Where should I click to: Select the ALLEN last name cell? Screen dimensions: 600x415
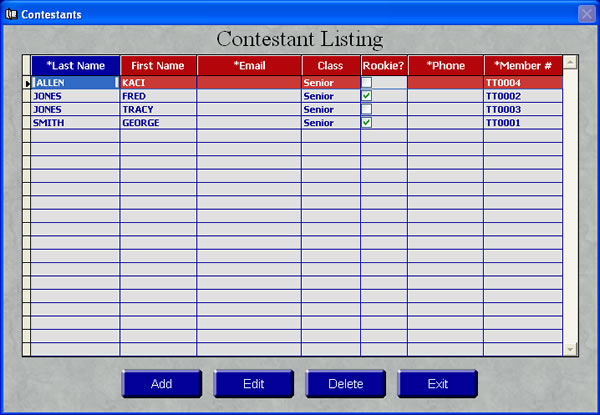(x=75, y=83)
